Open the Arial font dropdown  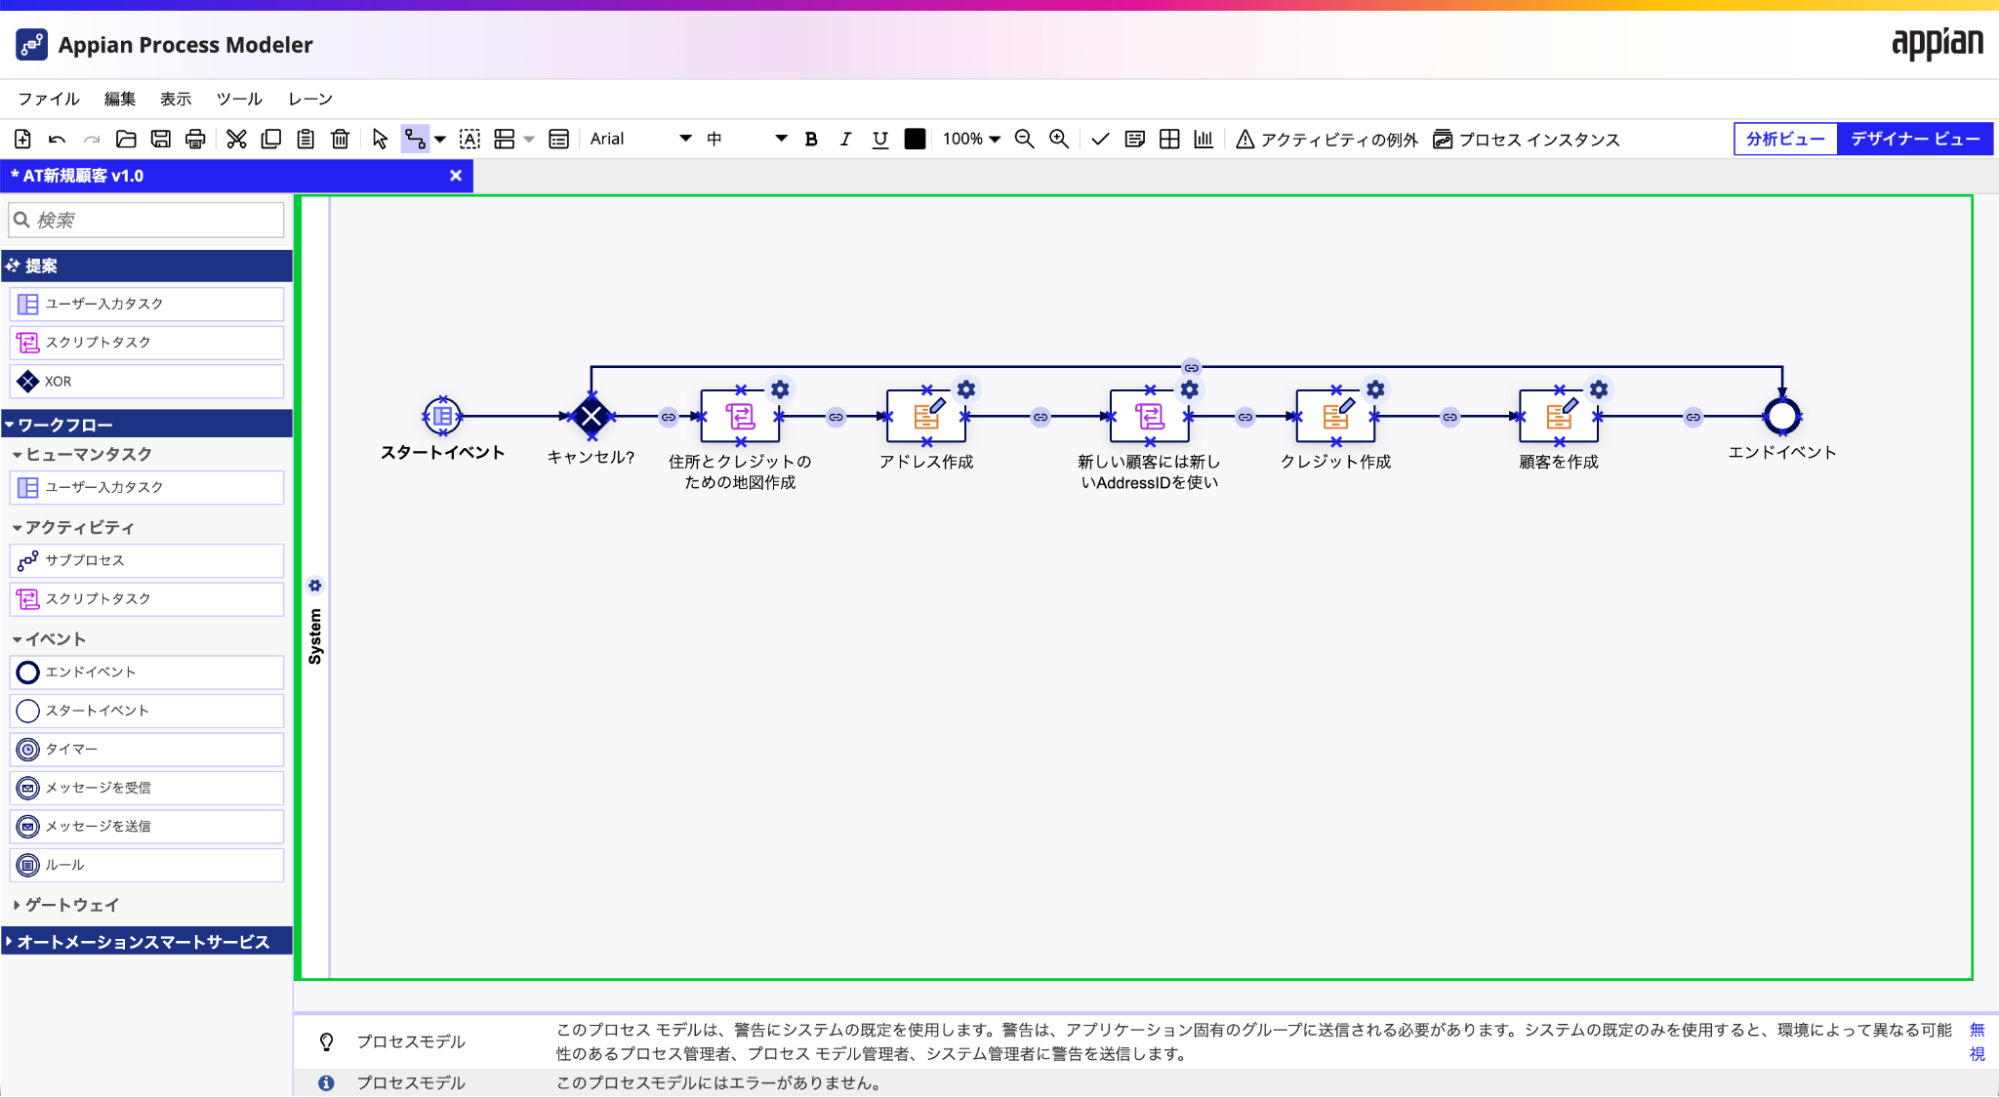pos(640,139)
